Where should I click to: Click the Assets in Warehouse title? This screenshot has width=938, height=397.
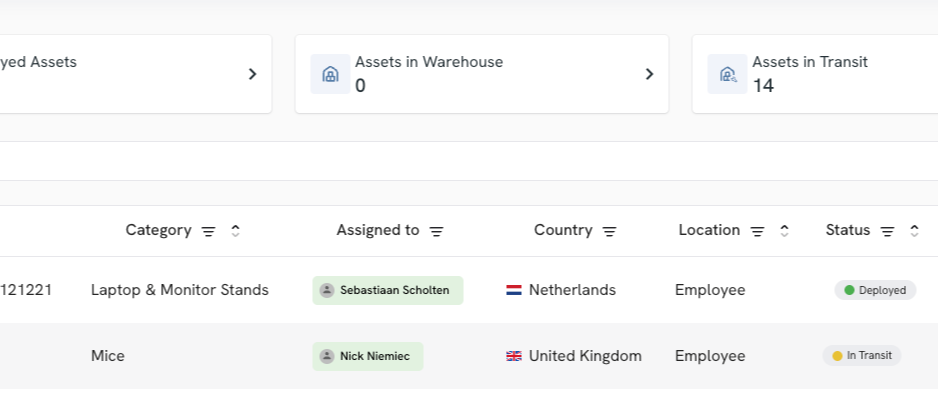[429, 62]
